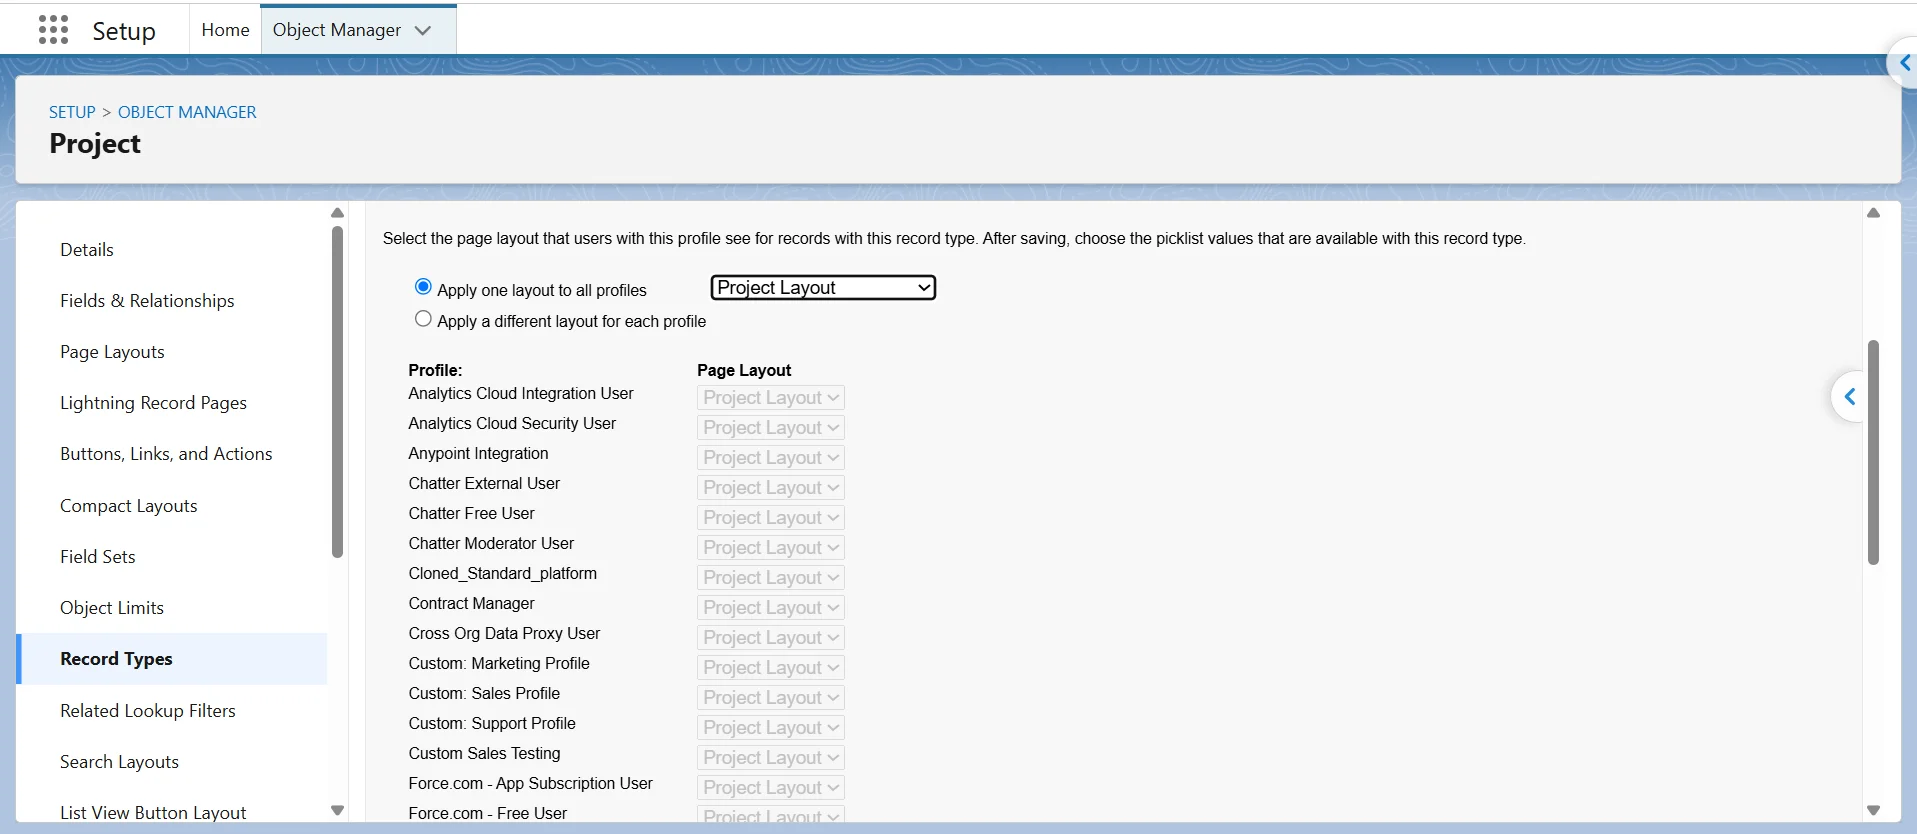Screen dimensions: 1917x834
Task: Click the OBJECT MANAGER breadcrumb link
Action: (x=187, y=112)
